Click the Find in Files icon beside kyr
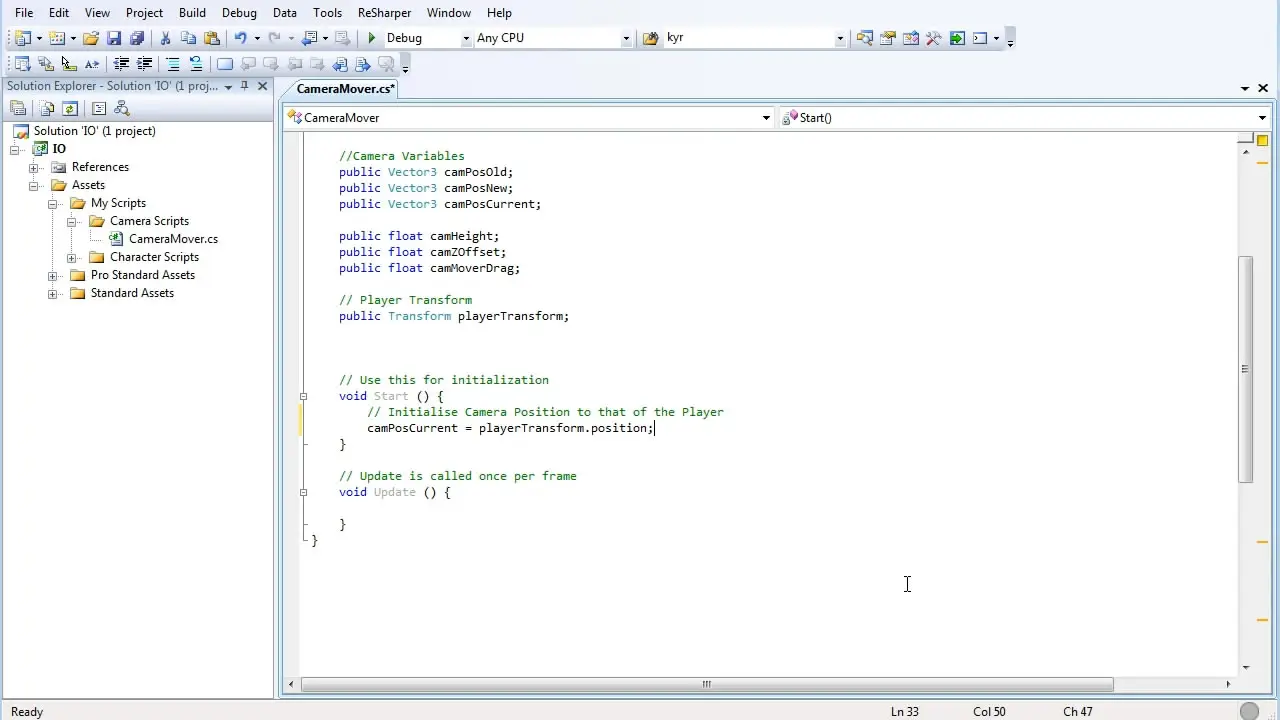This screenshot has width=1280, height=720. click(651, 38)
